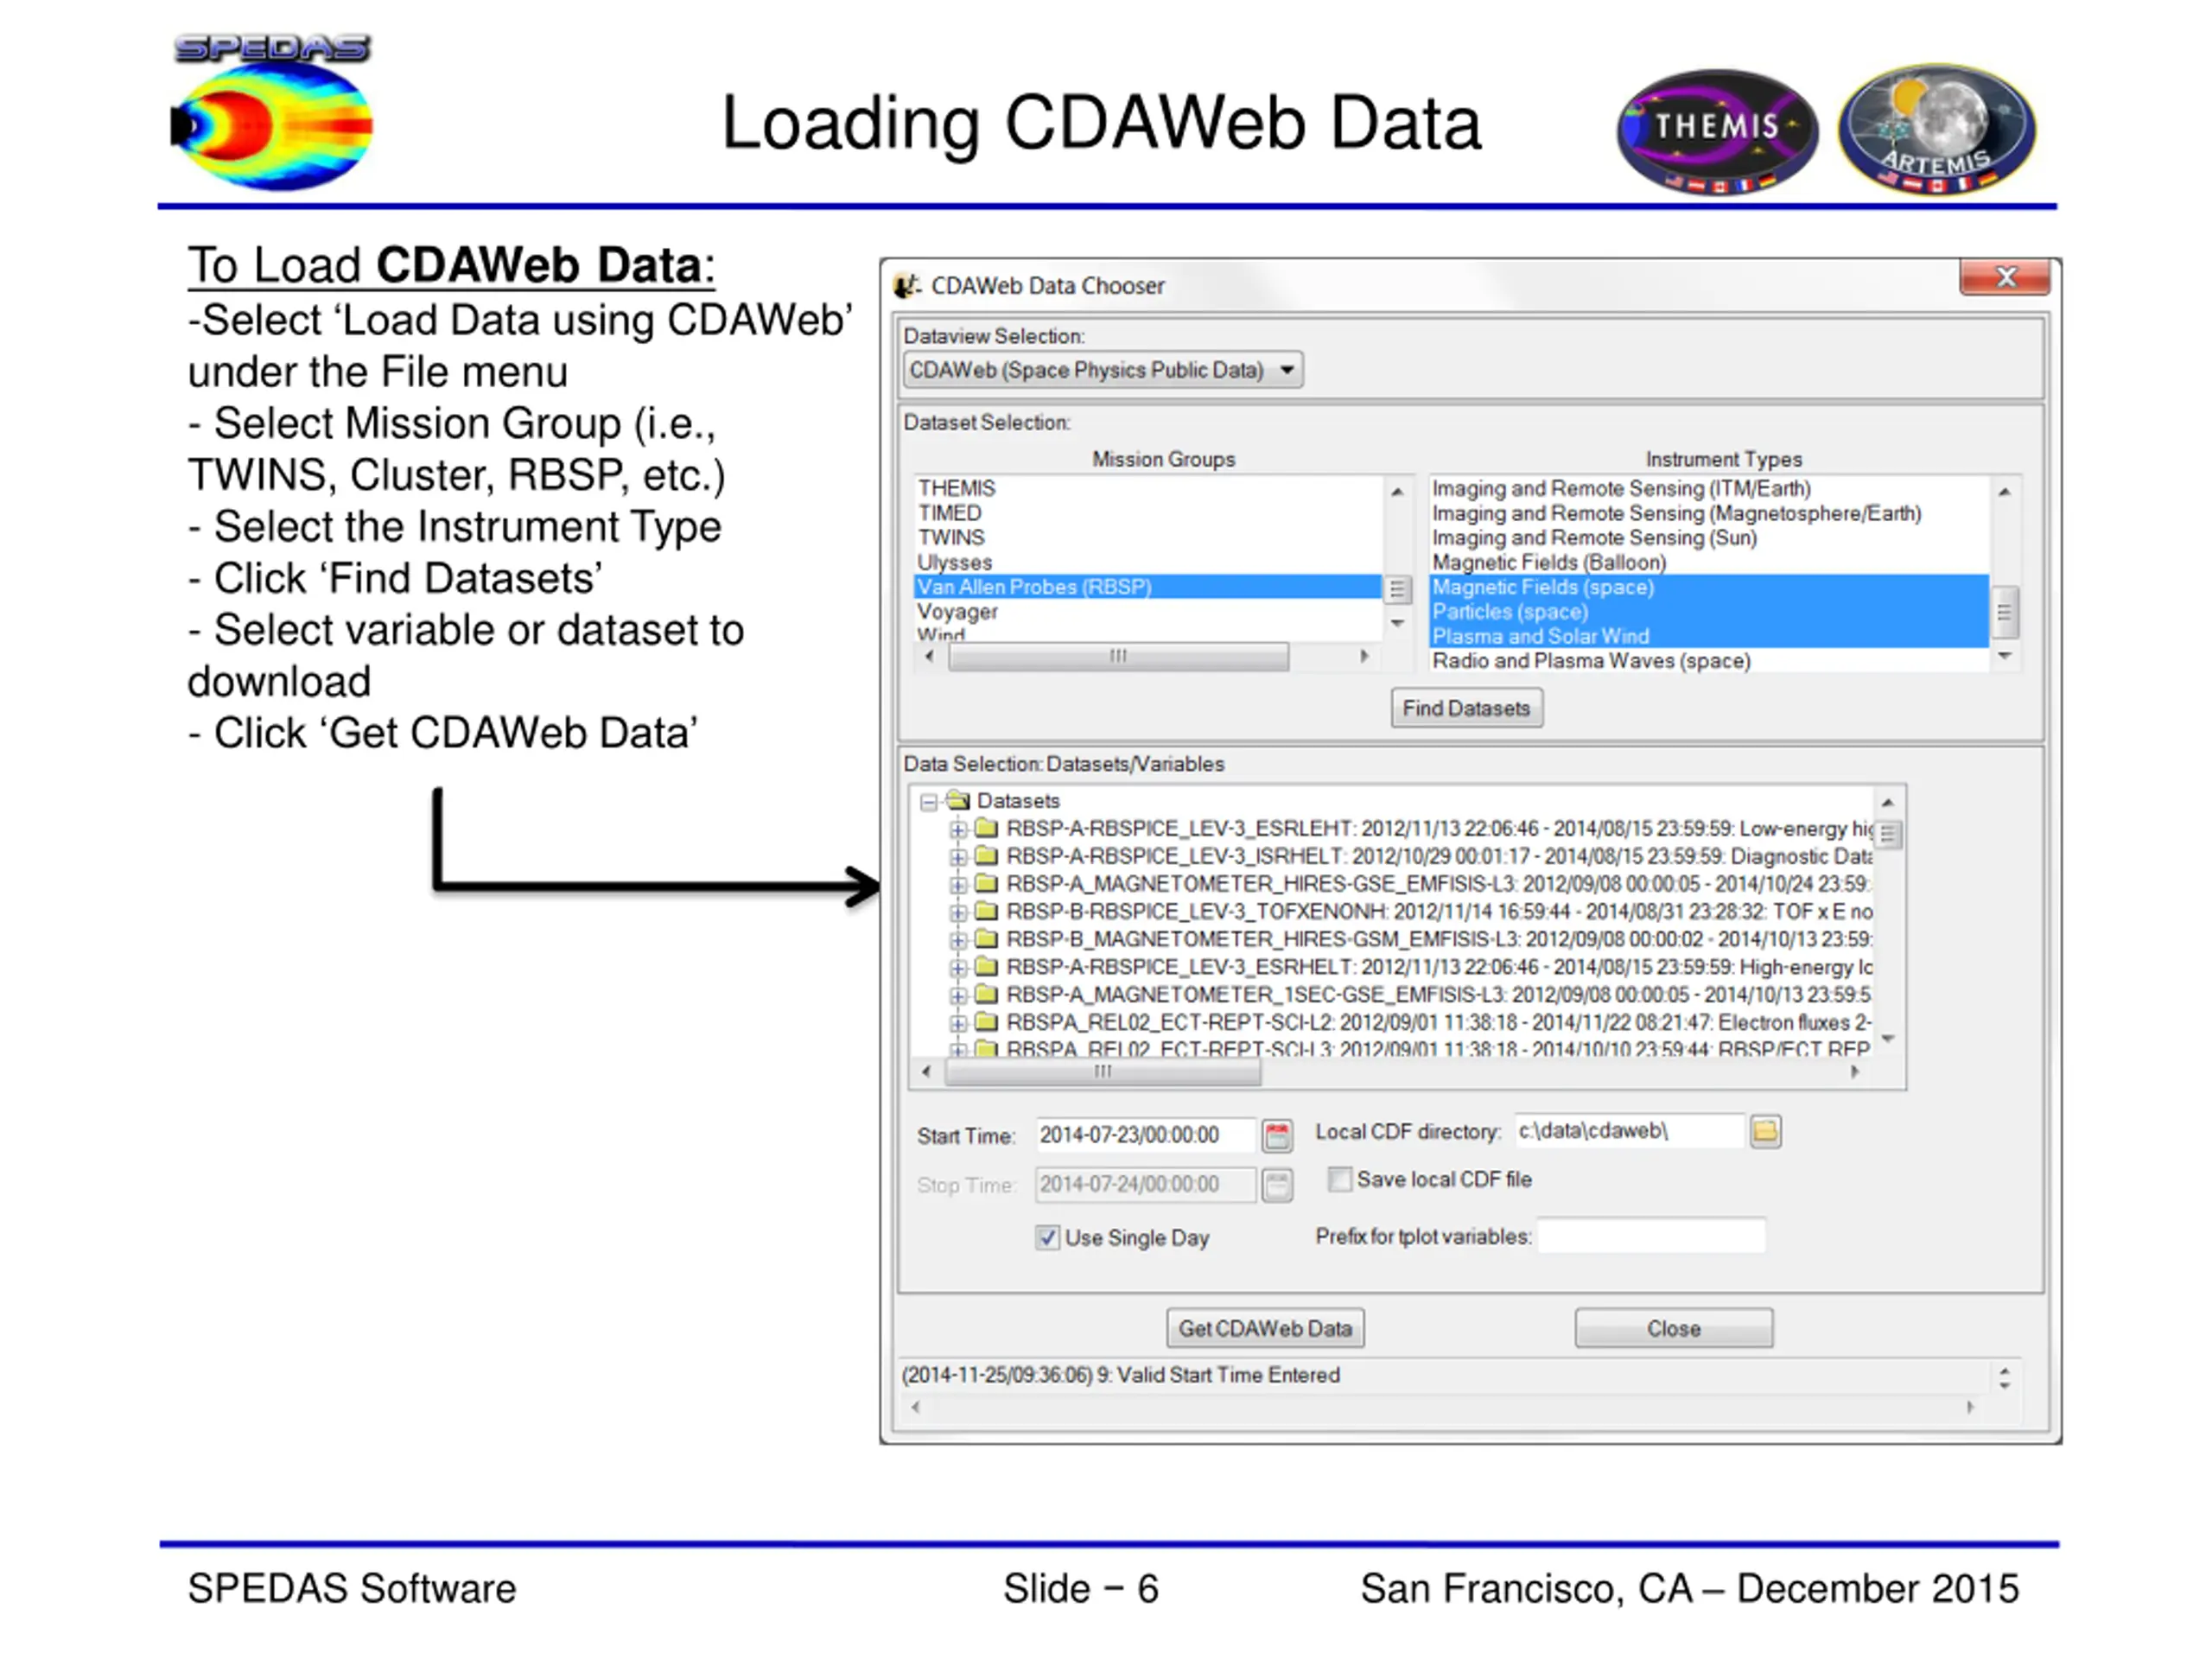Expand RBSP-A_MAGNETOMETER_1SEC-GSE_EMFISIS-L3 dataset
This screenshot has width=2212, height=1659.
tap(958, 995)
